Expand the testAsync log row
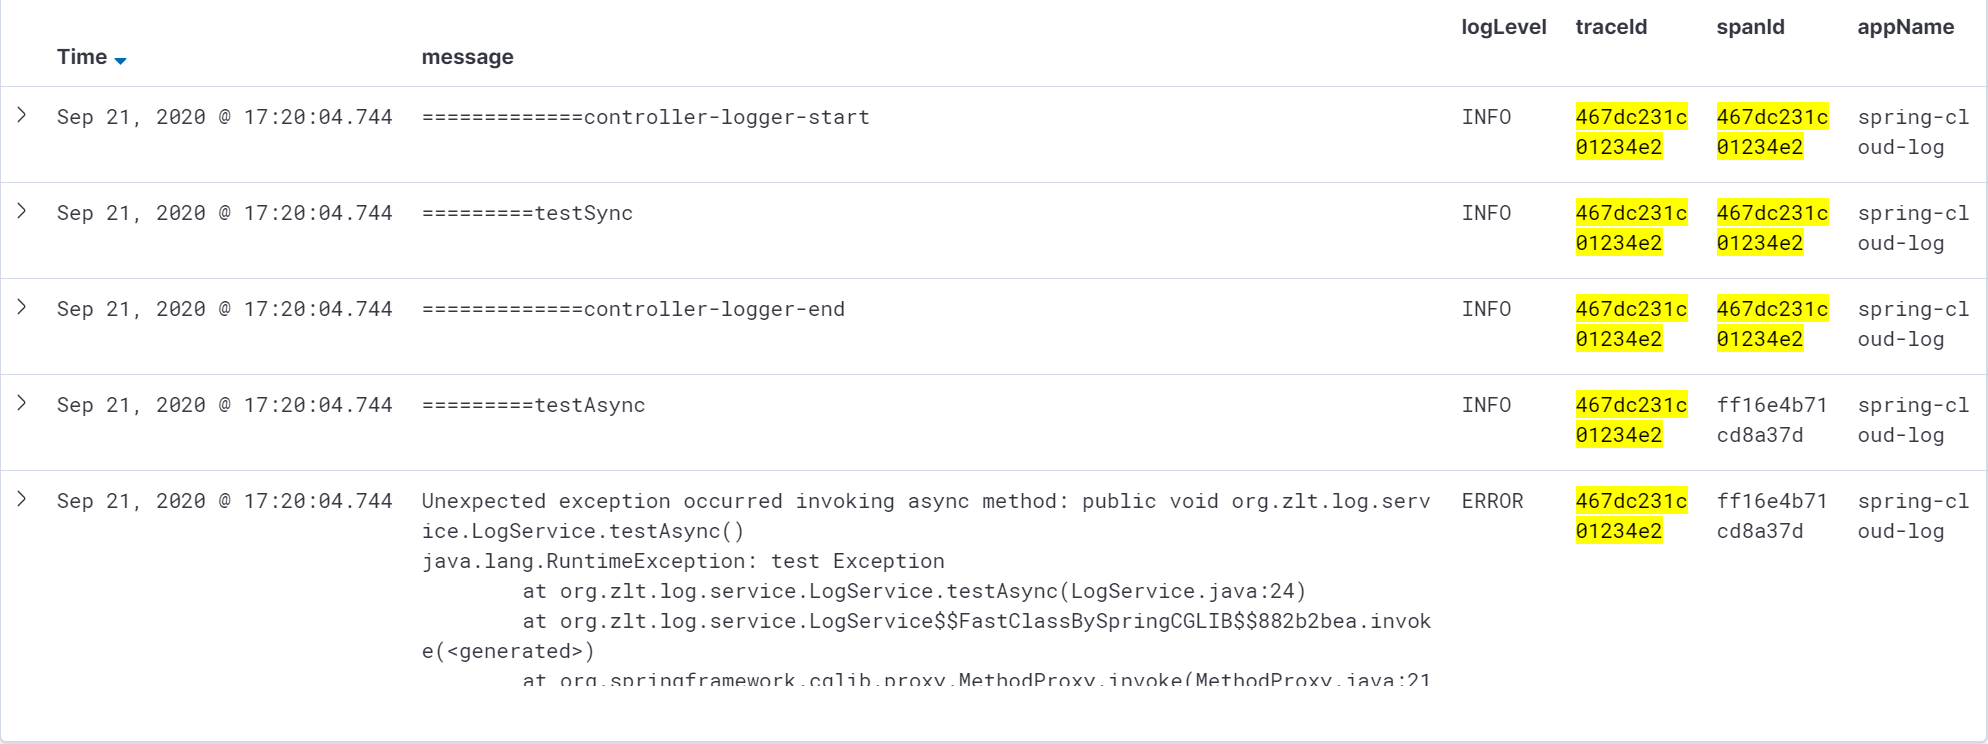The image size is (1988, 744). pos(22,404)
